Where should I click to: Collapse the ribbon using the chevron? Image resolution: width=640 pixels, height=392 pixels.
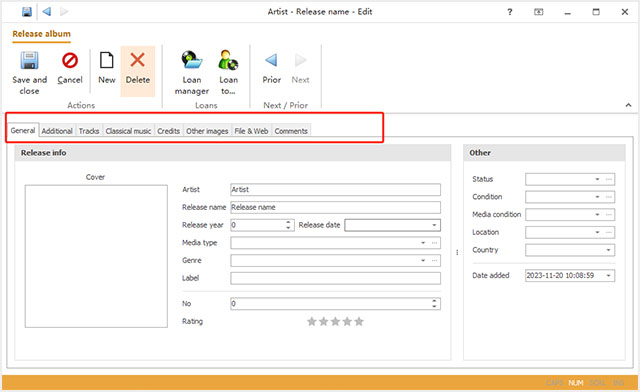click(628, 105)
